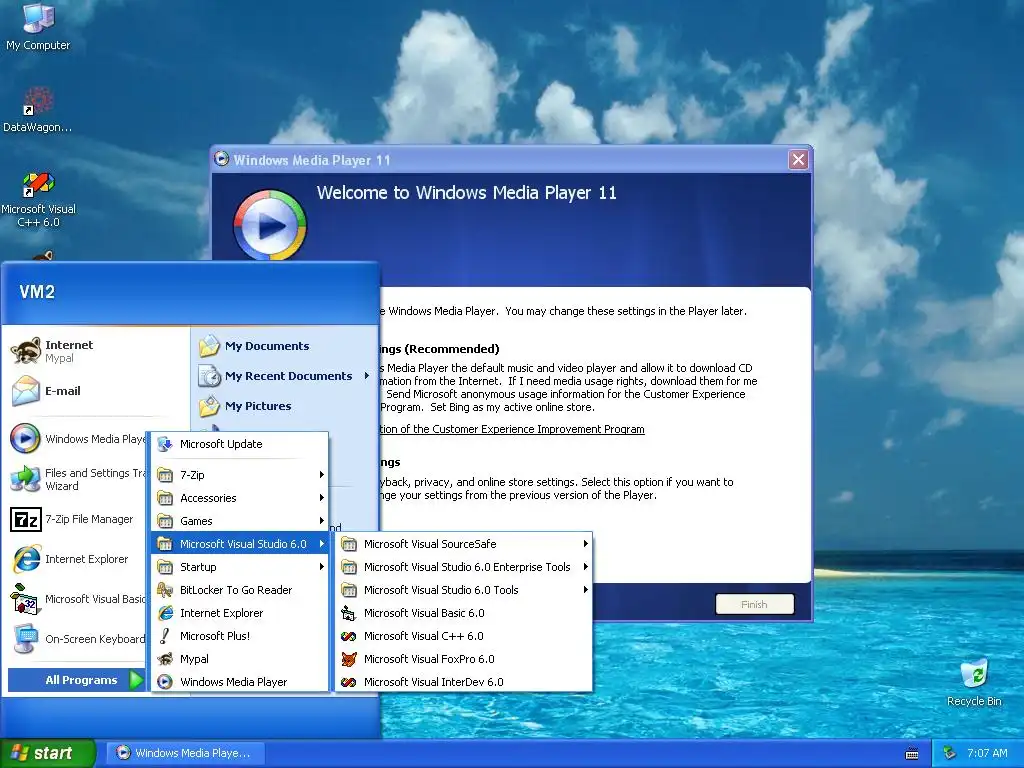The height and width of the screenshot is (768, 1024).
Task: Click the Mypal Internet raccoon icon
Action: coord(26,351)
